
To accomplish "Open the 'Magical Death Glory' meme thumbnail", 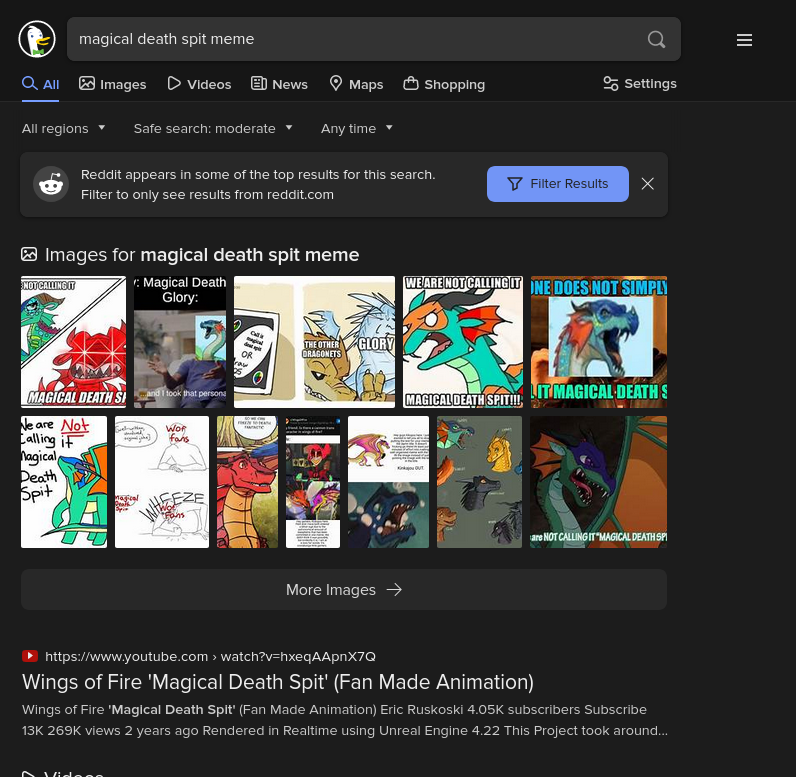I will click(x=180, y=342).
